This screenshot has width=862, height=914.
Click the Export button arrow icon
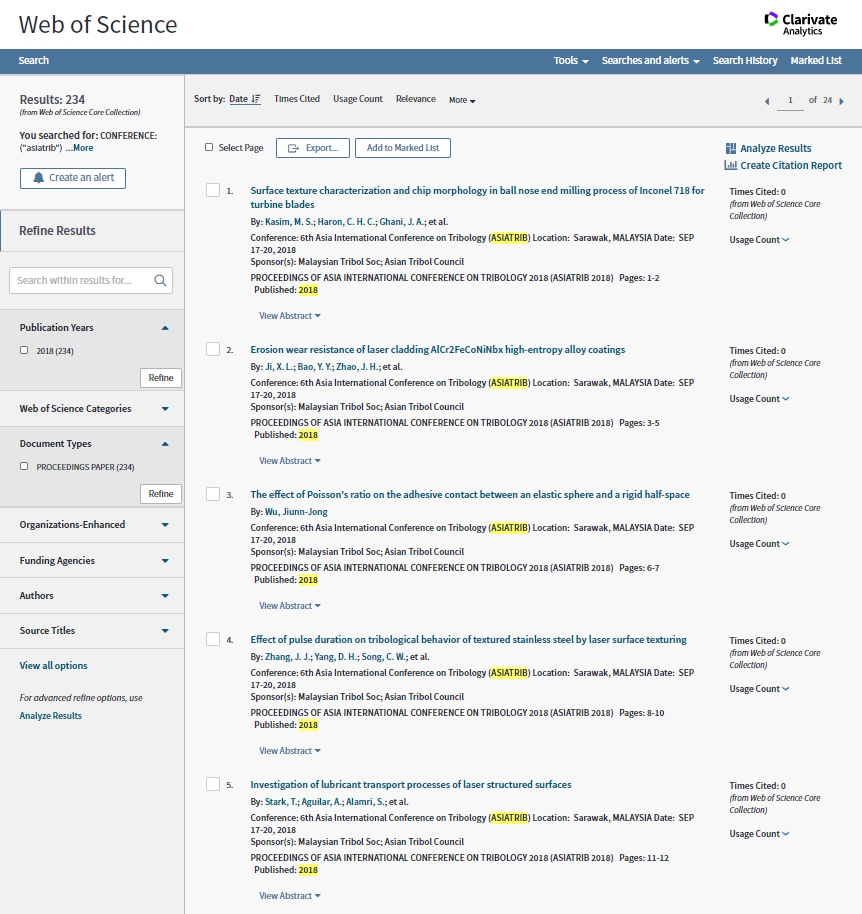293,148
